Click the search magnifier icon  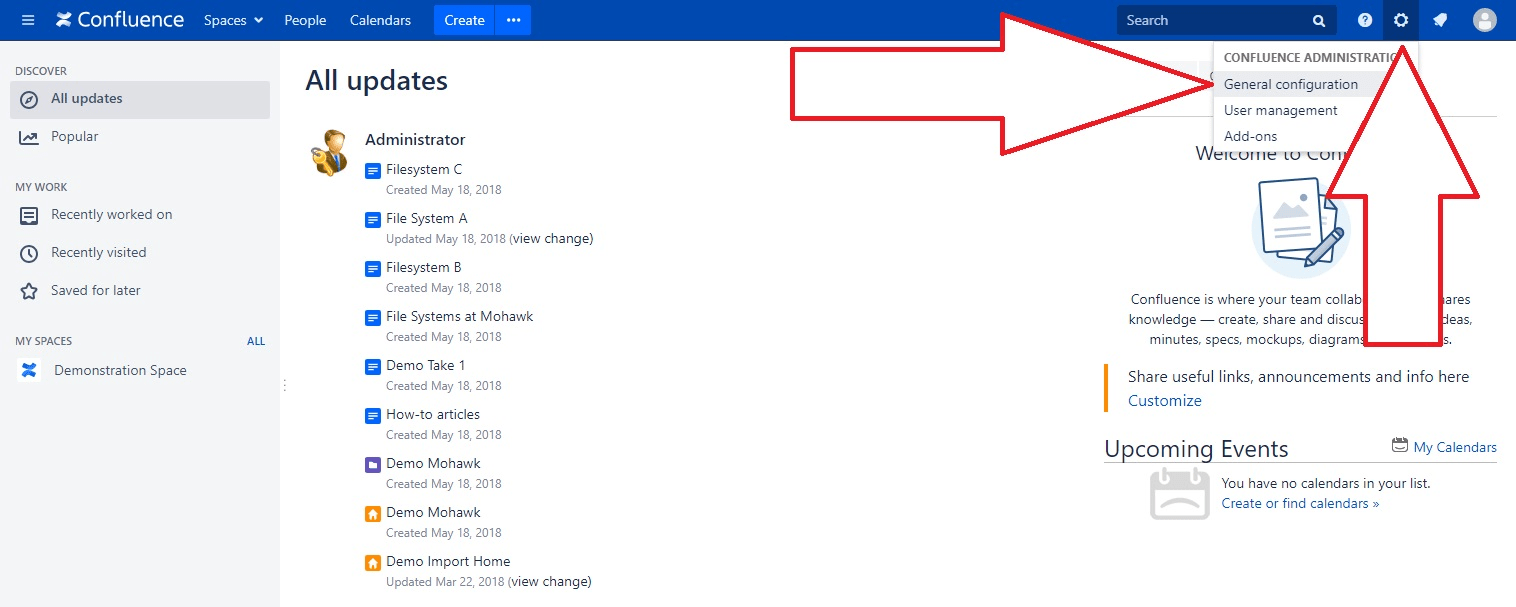pyautogui.click(x=1318, y=20)
